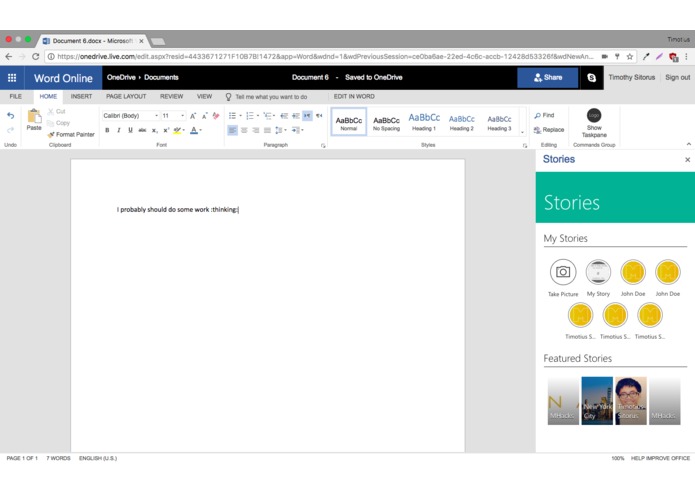Click the Numbering list icon

point(250,116)
